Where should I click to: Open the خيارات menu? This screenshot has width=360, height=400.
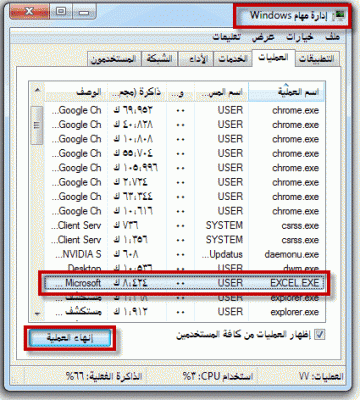point(300,37)
